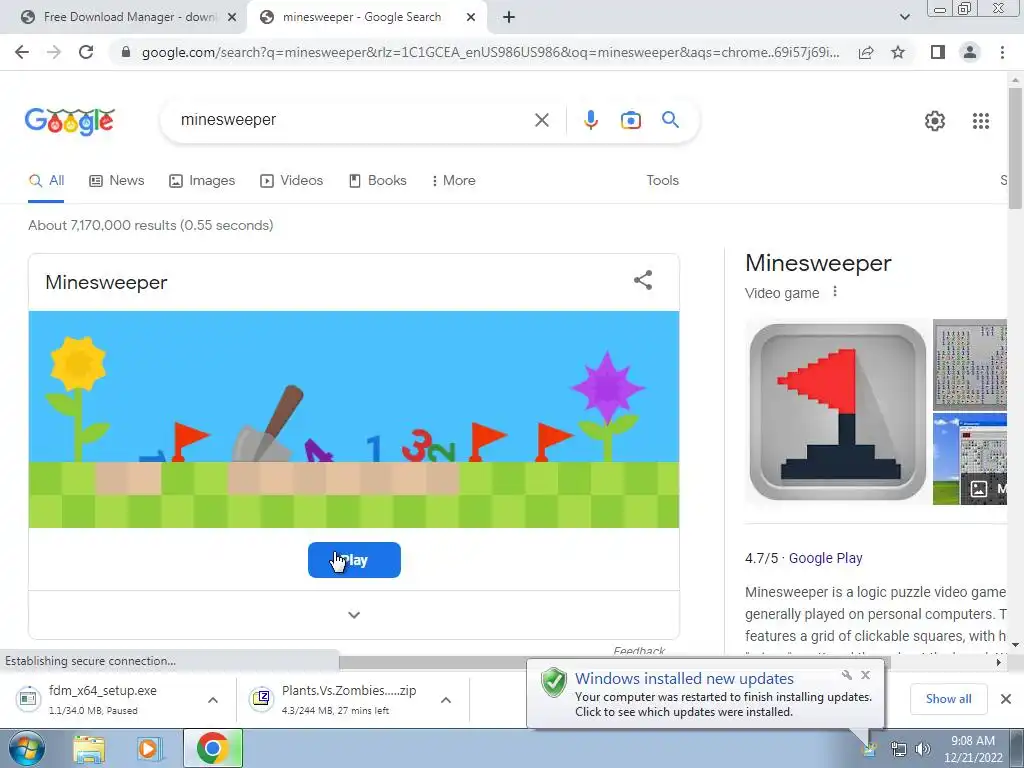Open balloon notification settings wrench
Image resolution: width=1024 pixels, height=768 pixels.
pos(846,675)
